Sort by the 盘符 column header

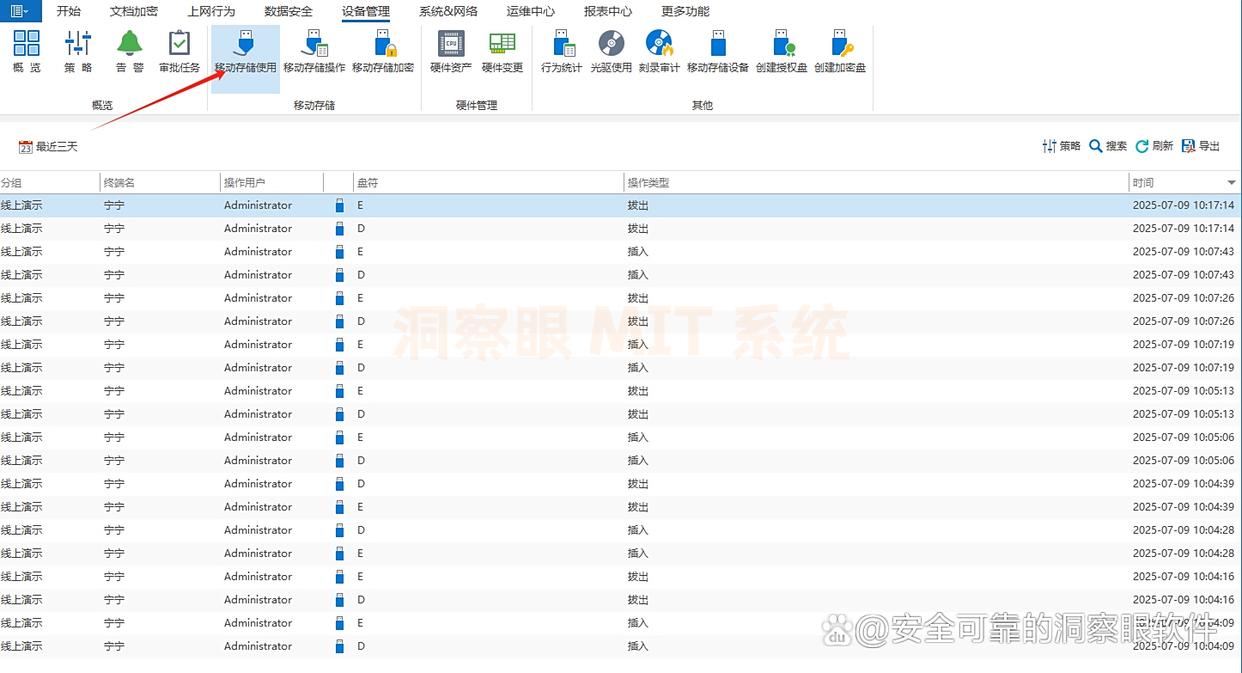point(489,183)
